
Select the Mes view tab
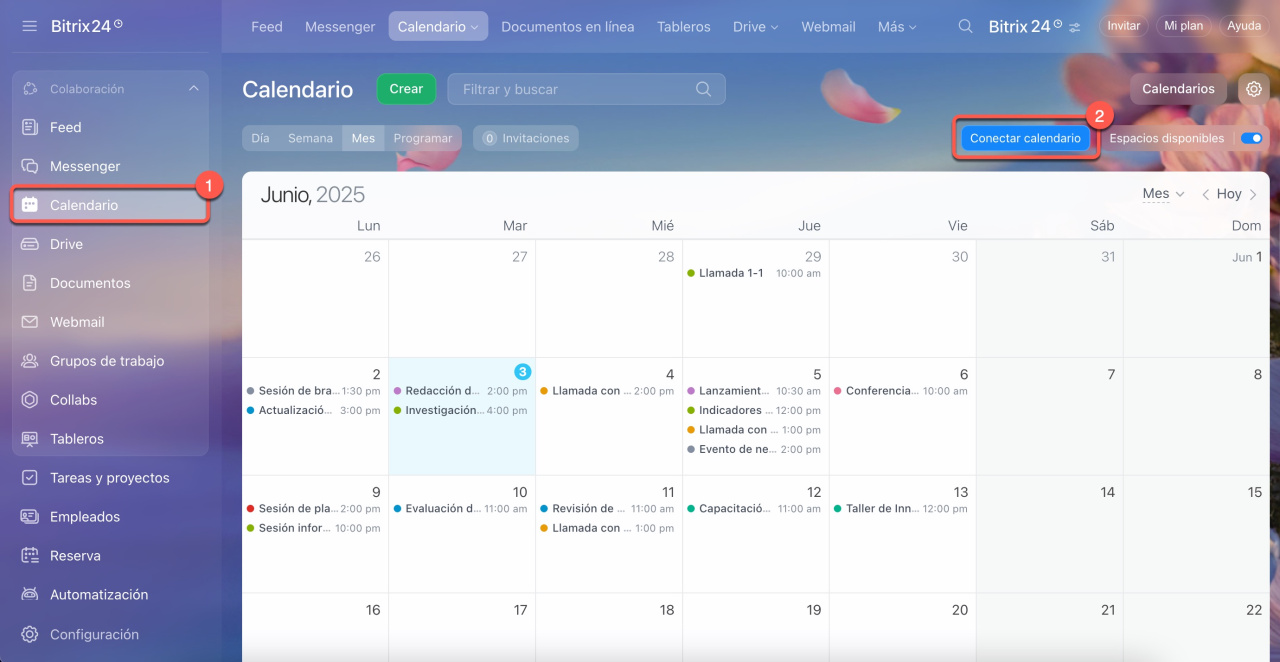[363, 138]
